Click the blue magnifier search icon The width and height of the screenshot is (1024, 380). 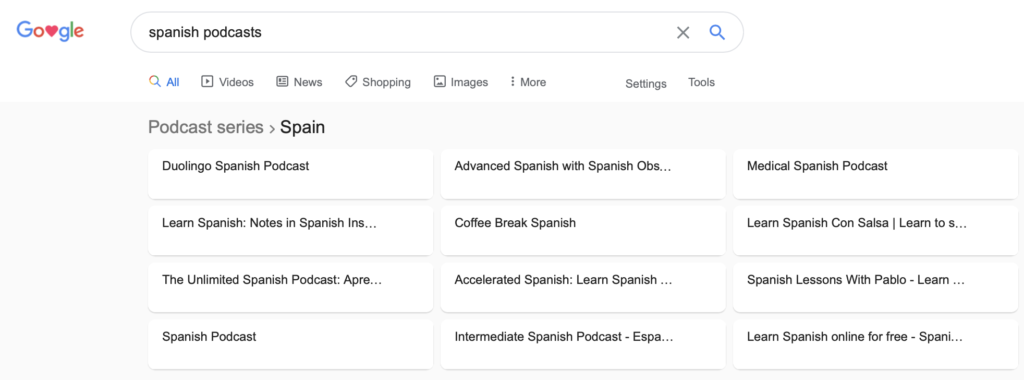[x=717, y=32]
